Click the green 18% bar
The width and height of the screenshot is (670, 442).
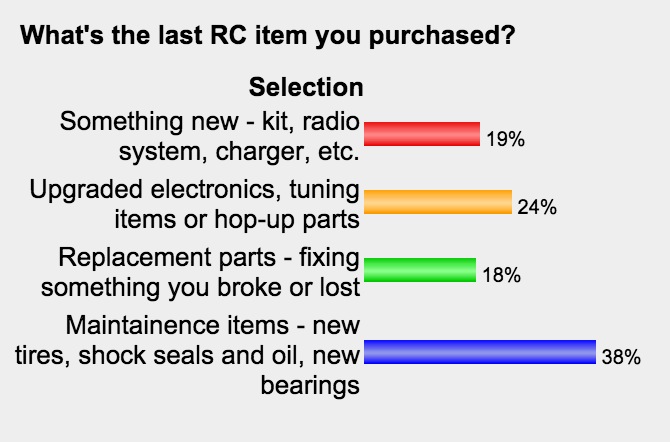420,270
